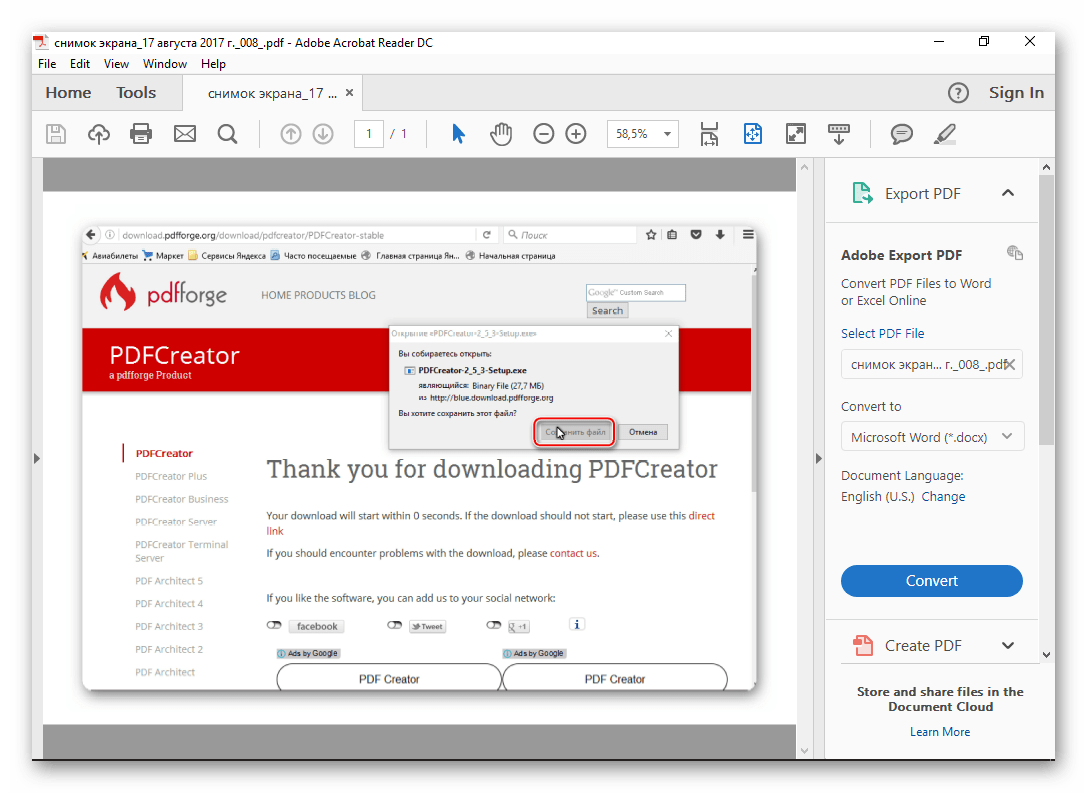Screen dimensions: 1088x793
Task: Click the Sign In link
Action: point(1016,93)
